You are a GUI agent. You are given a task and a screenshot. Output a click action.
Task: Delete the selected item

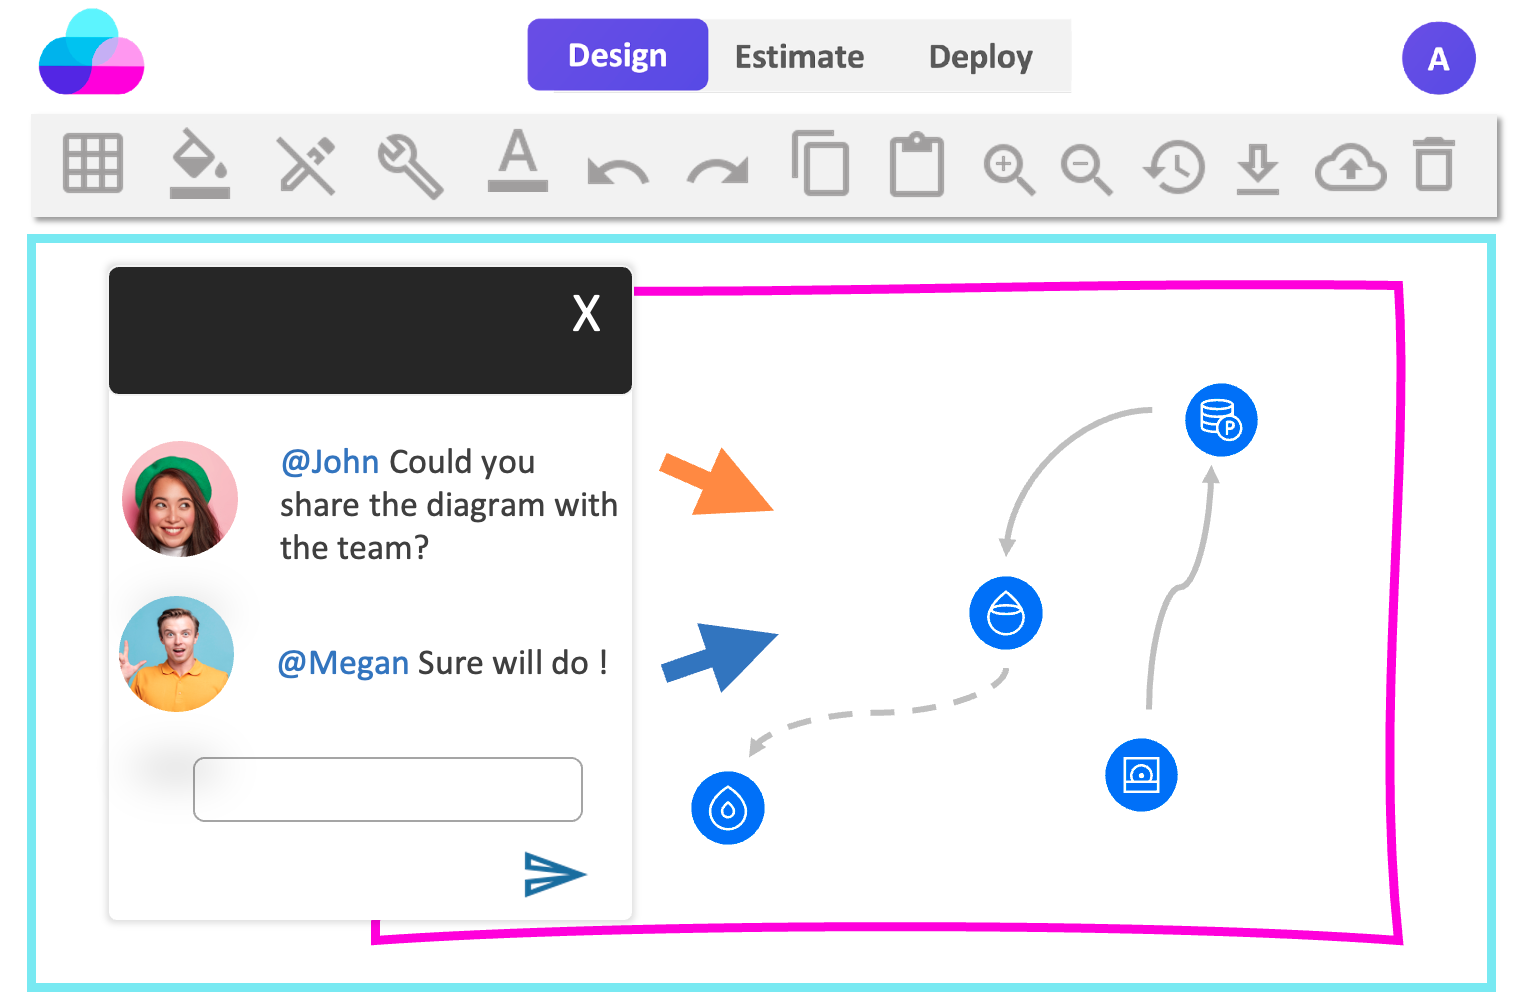point(1435,166)
